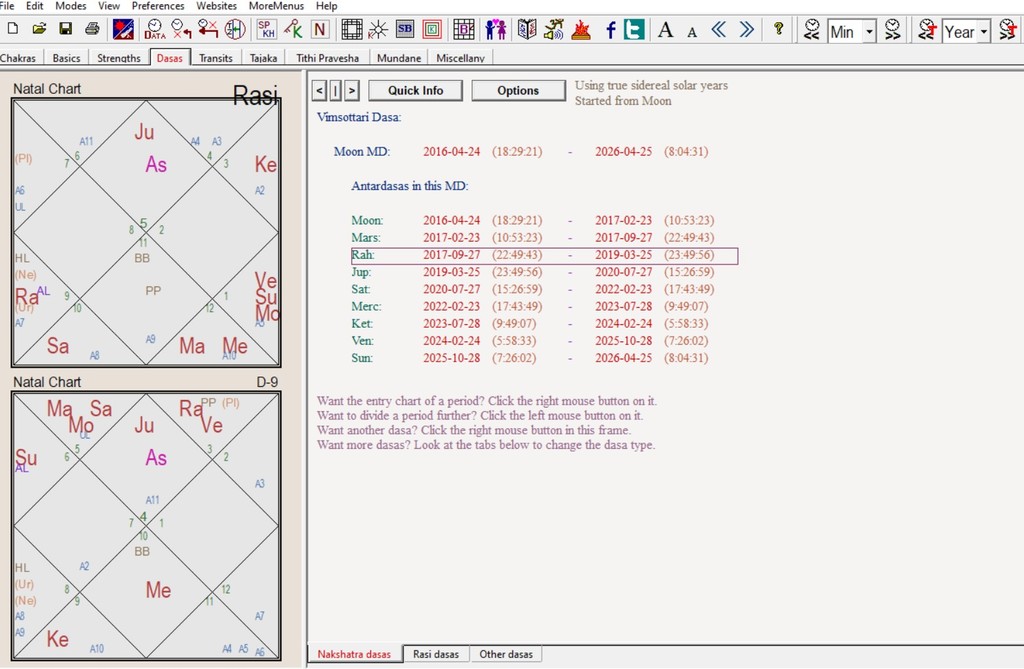Switch to the Mundane tab
This screenshot has height=669, width=1024.
[x=399, y=58]
